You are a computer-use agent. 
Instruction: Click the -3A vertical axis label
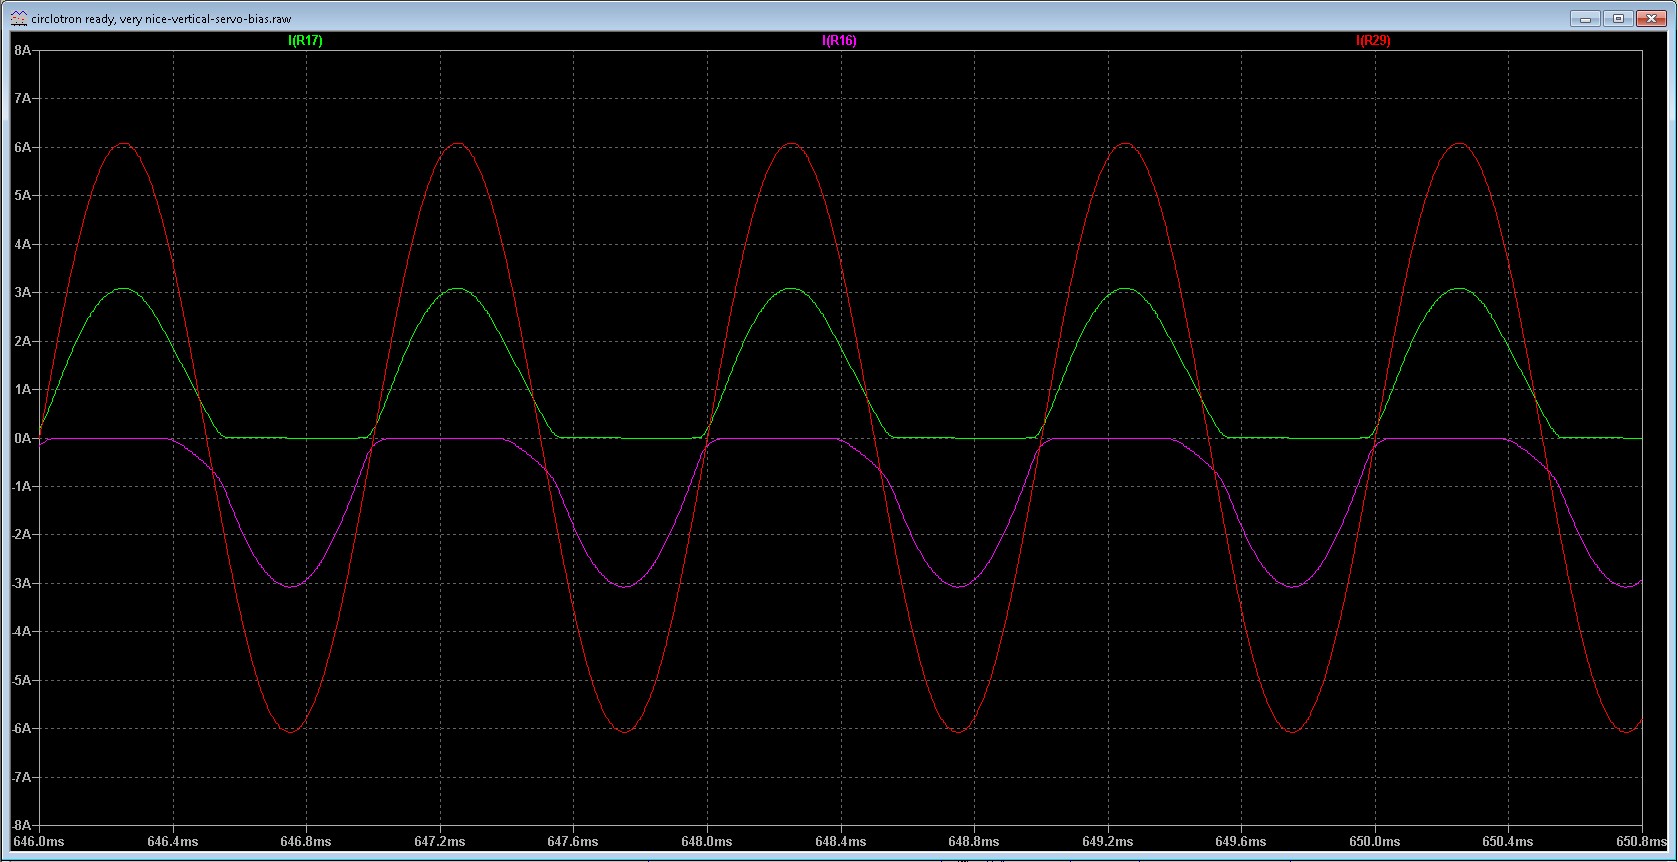click(x=21, y=584)
